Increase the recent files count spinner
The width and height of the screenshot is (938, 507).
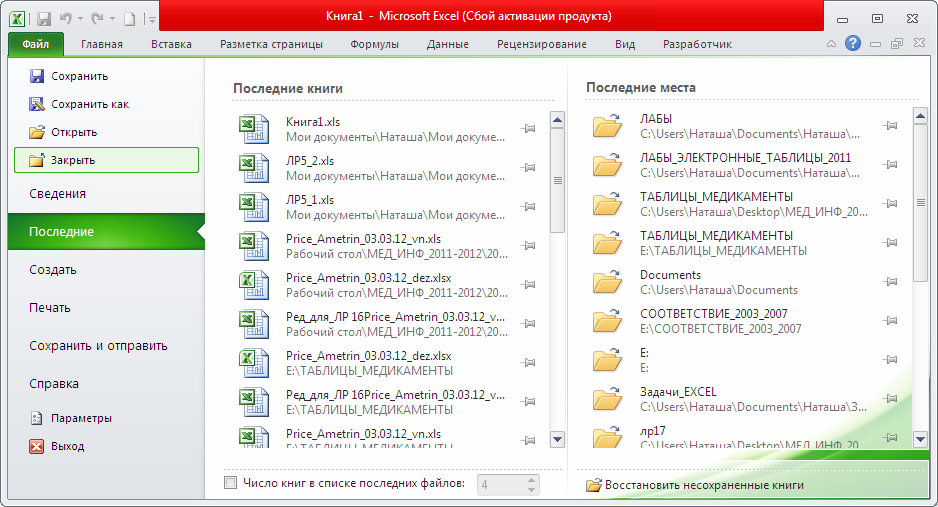coord(531,480)
